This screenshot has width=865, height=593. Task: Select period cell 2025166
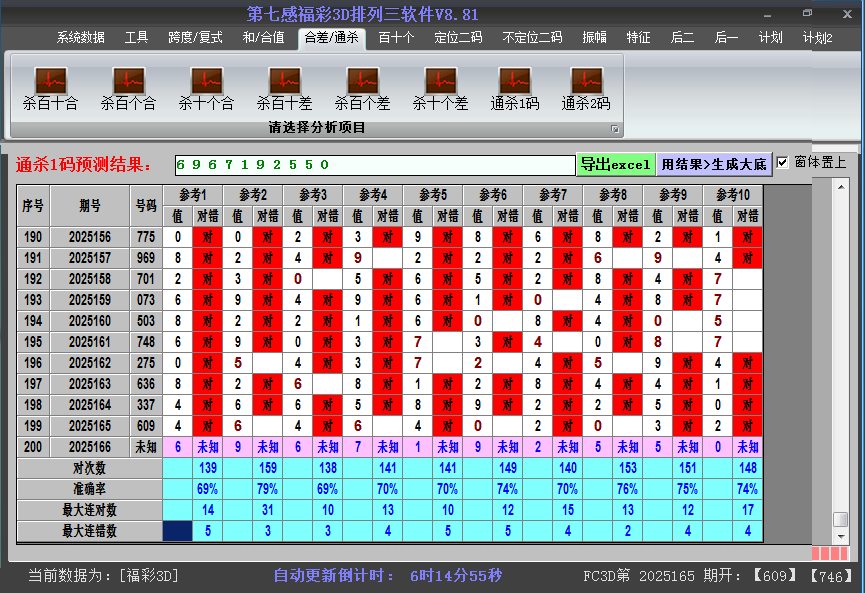[90, 447]
